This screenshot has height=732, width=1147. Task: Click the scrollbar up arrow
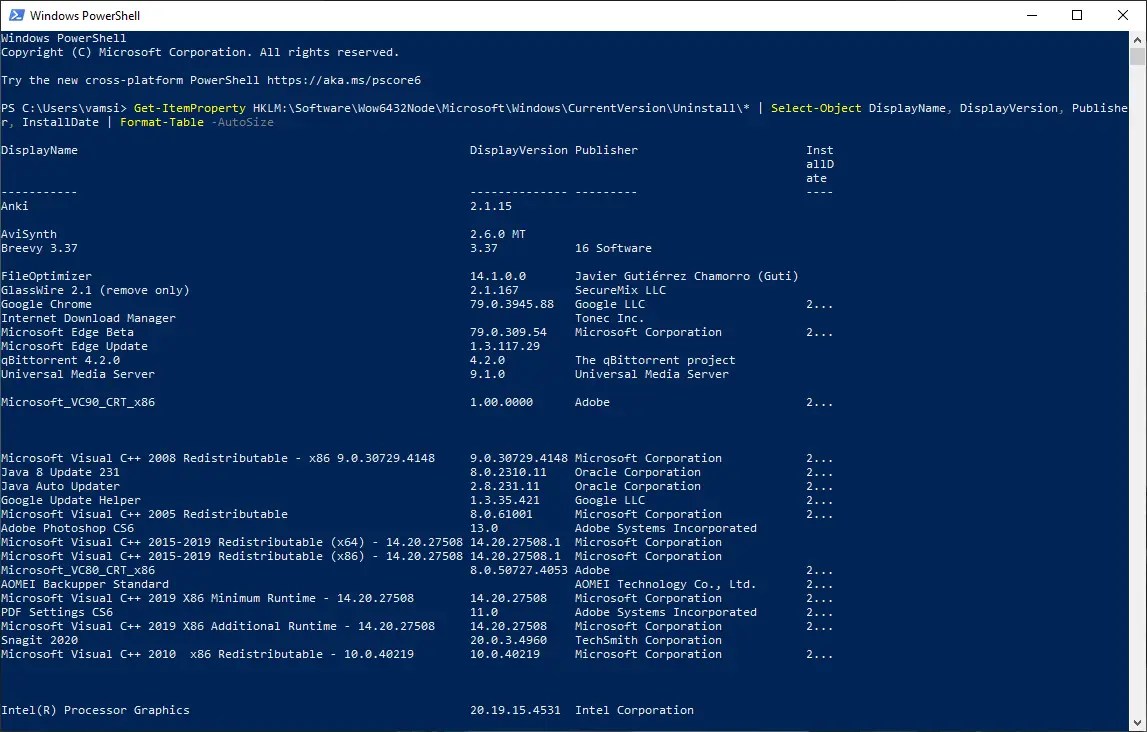1137,39
